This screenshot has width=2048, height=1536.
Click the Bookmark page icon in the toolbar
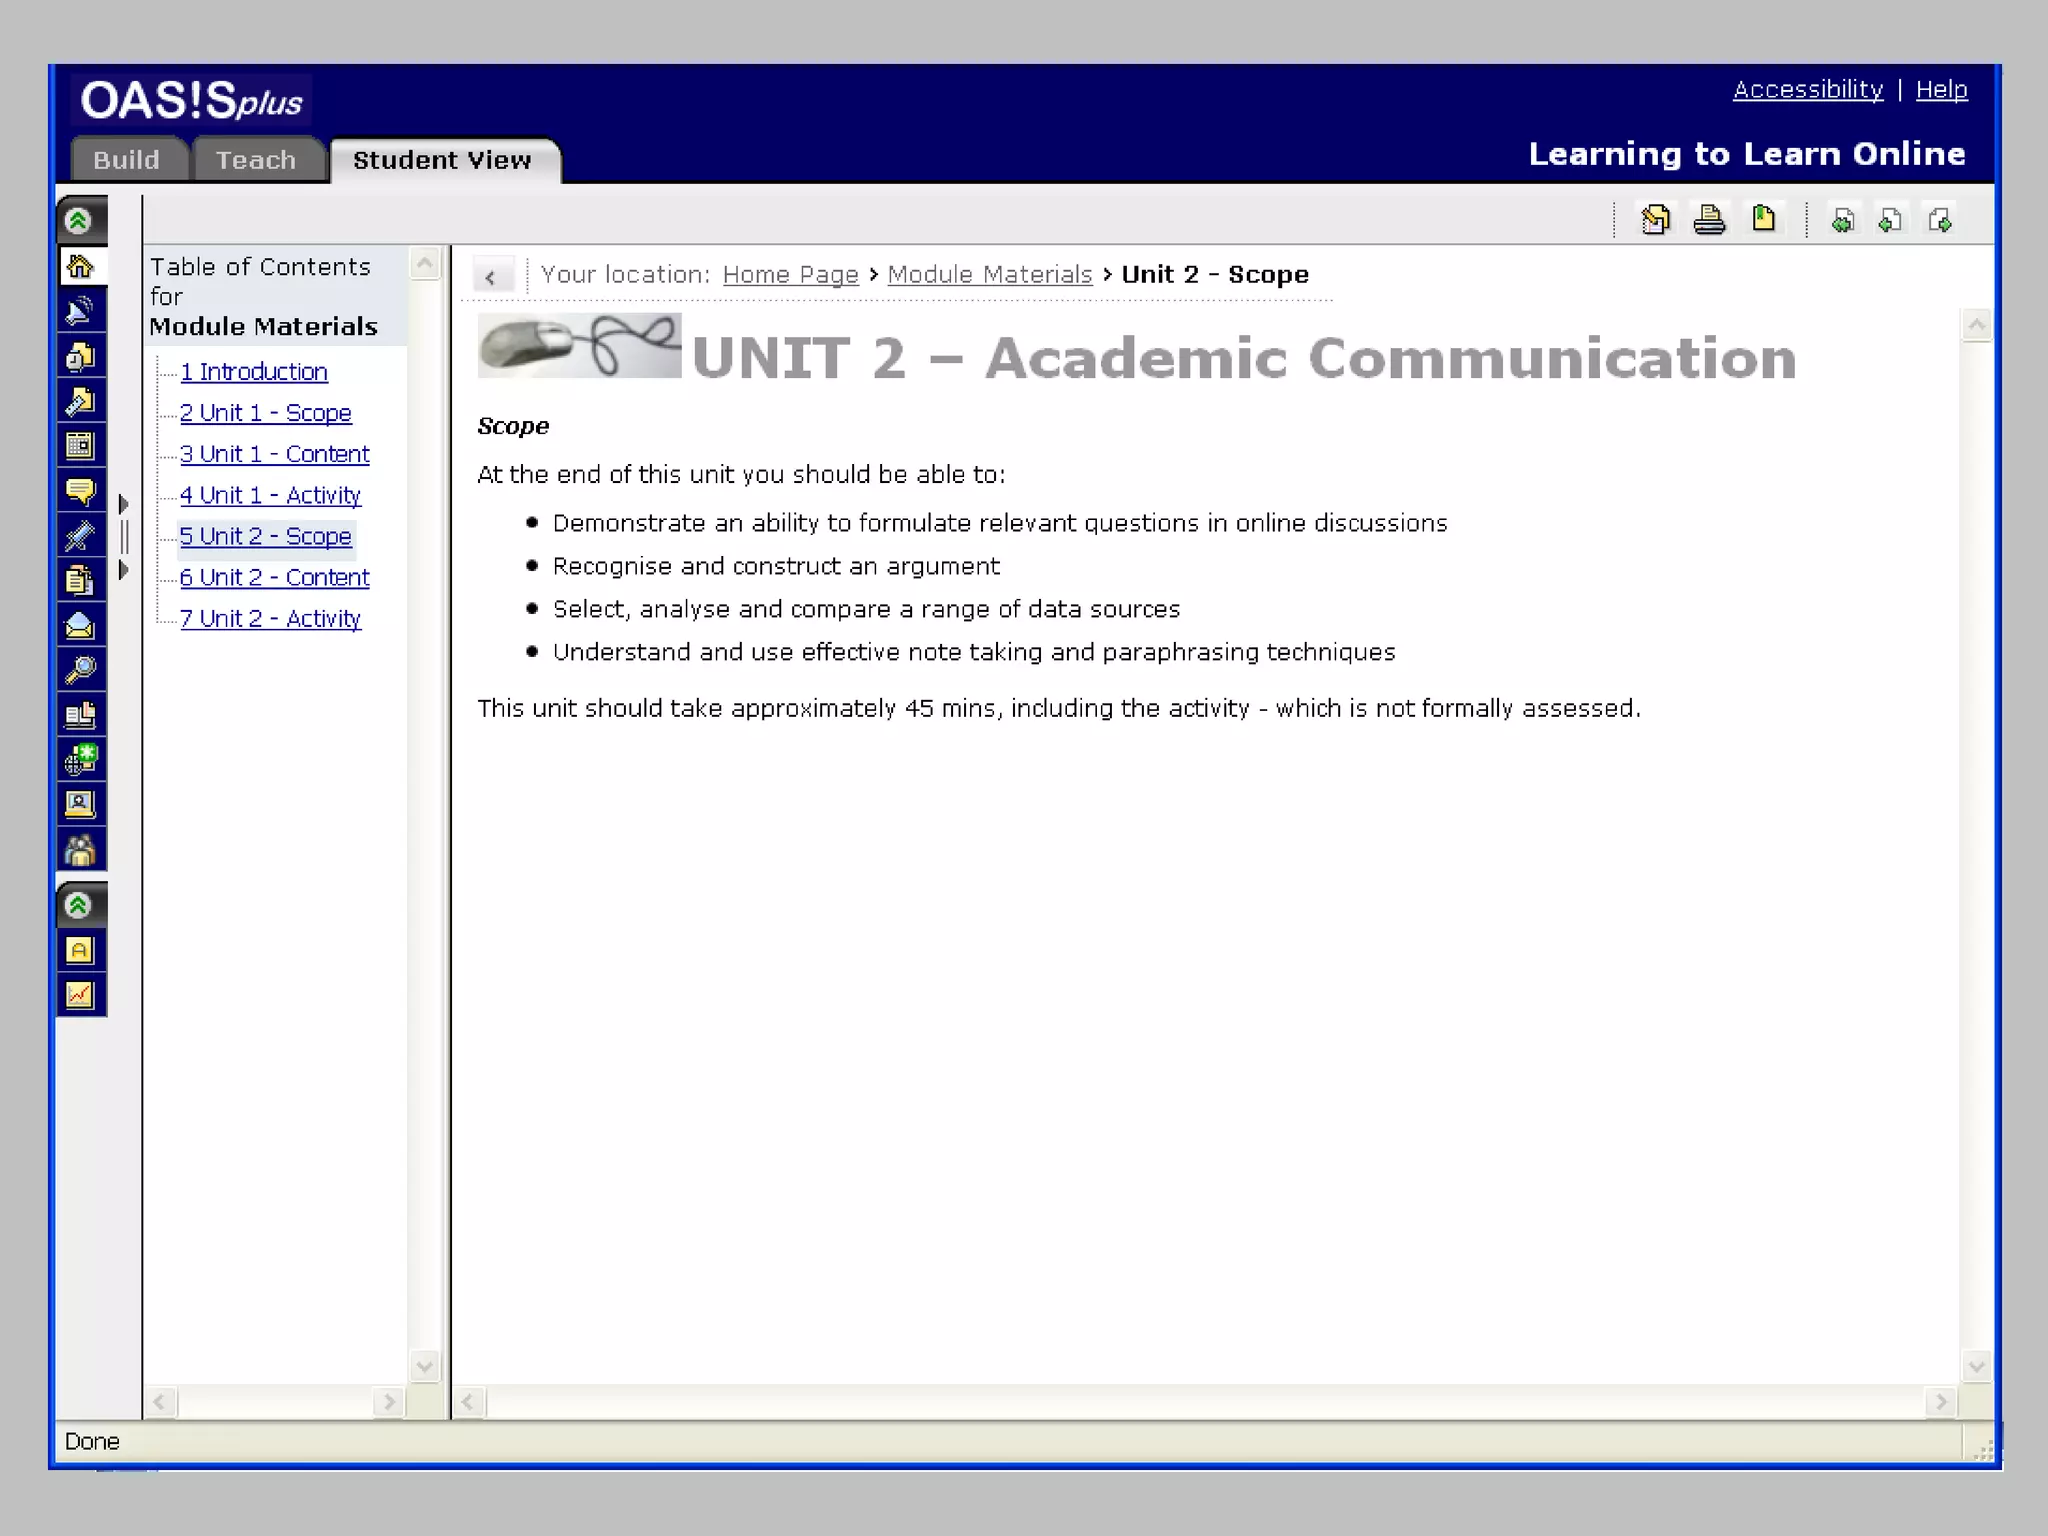pos(1763,219)
